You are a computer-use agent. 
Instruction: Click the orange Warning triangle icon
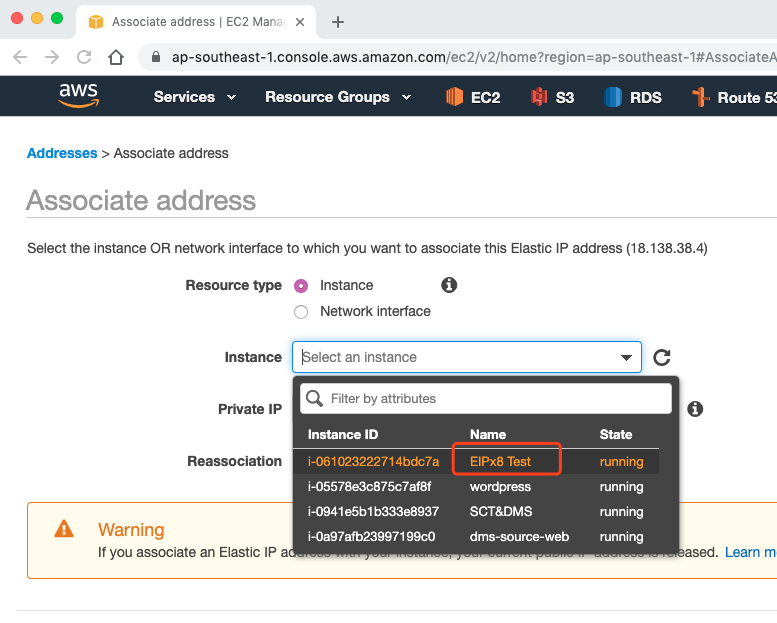64,529
